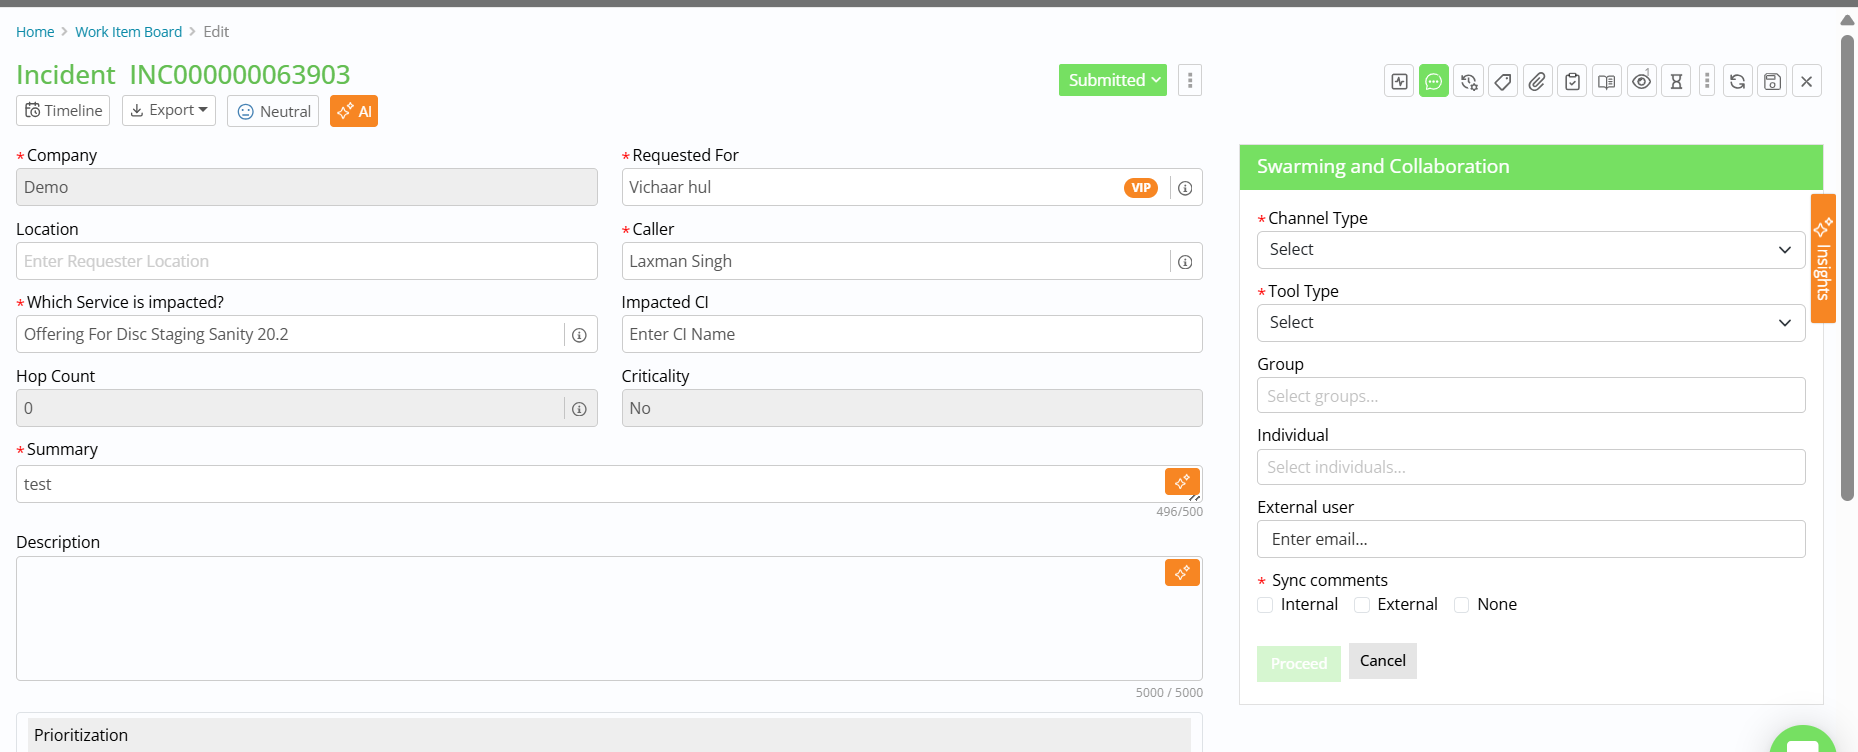Click the hourglass icon in the toolbar
Viewport: 1858px width, 752px height.
1676,81
